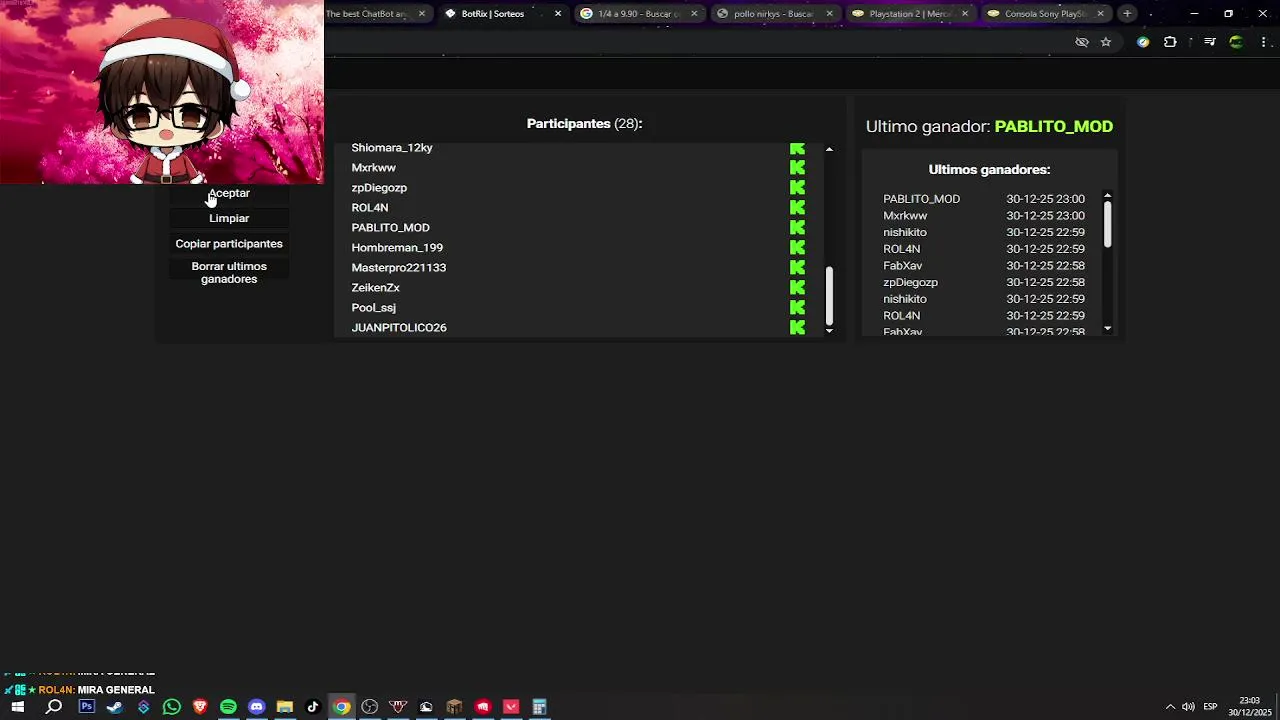Open the Playstation 2 Mercado tab
The width and height of the screenshot is (1280, 720).
908,14
